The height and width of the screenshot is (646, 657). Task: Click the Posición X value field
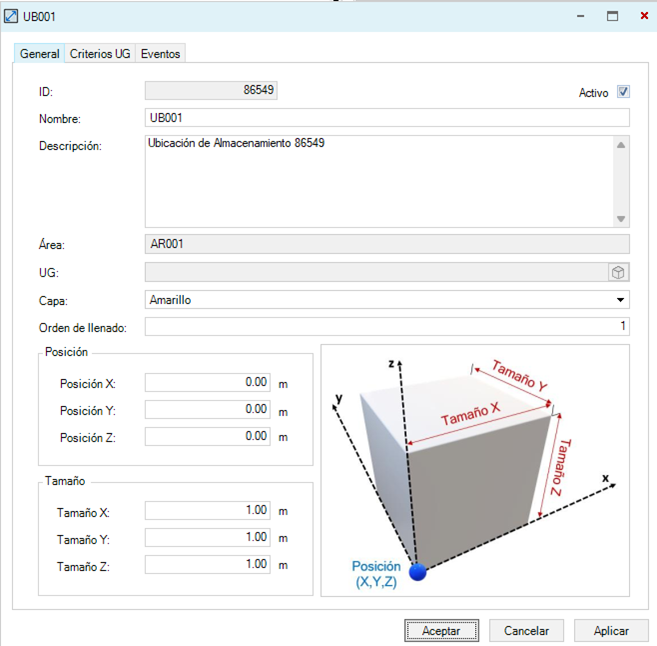pyautogui.click(x=208, y=382)
